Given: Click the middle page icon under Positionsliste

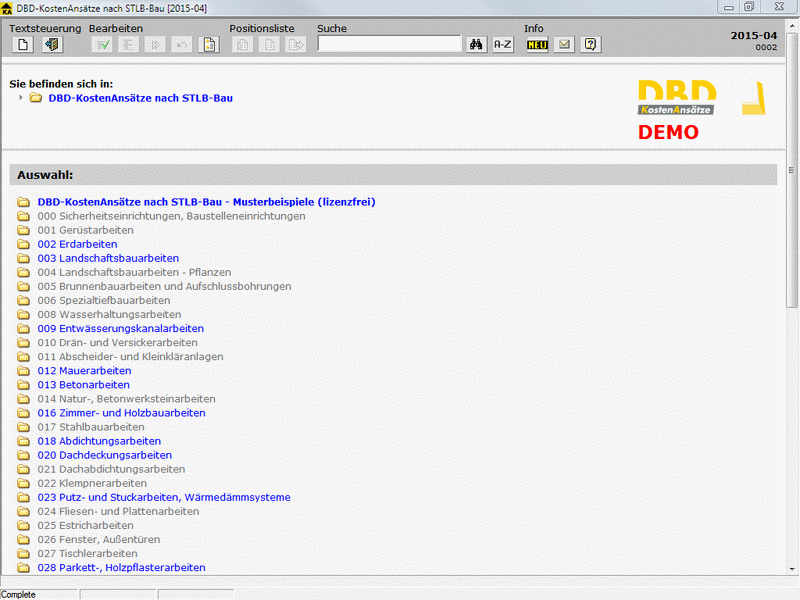Looking at the screenshot, I should (x=269, y=45).
